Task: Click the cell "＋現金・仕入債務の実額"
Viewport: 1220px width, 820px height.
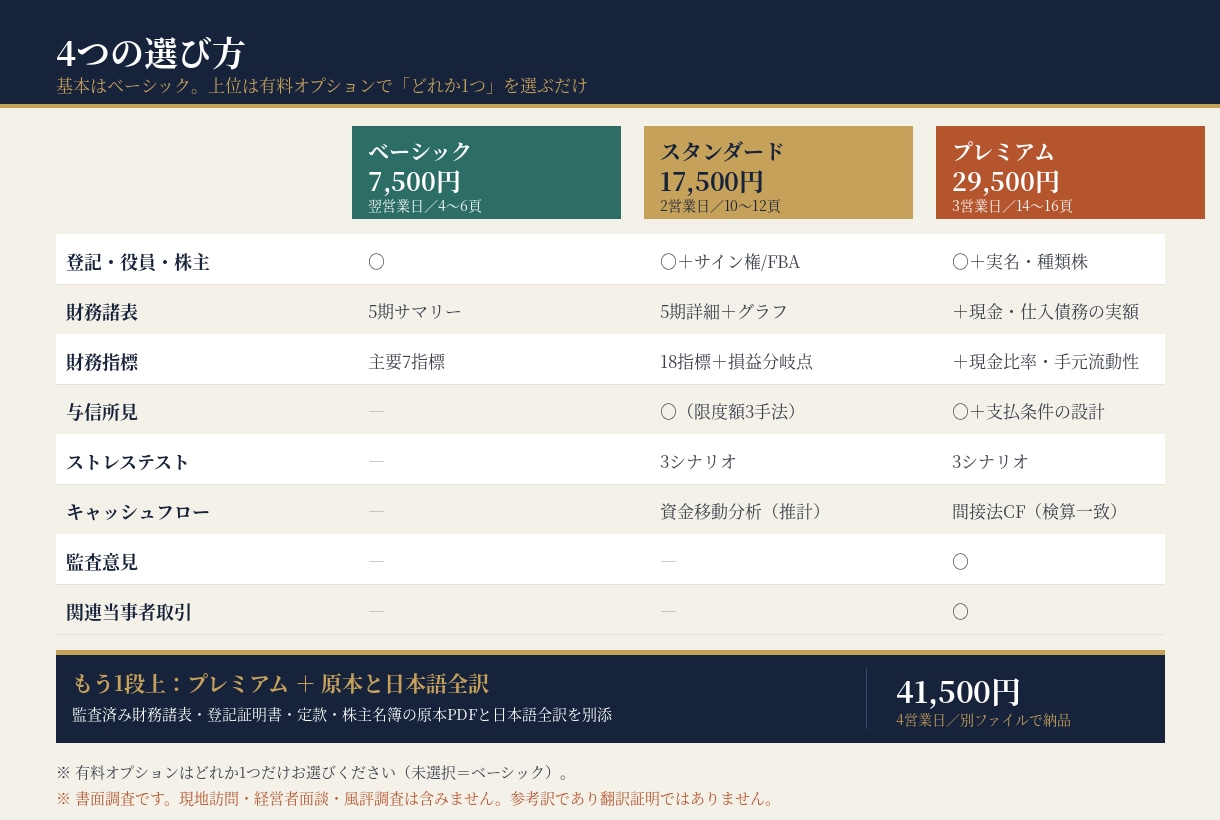Action: [x=1045, y=312]
